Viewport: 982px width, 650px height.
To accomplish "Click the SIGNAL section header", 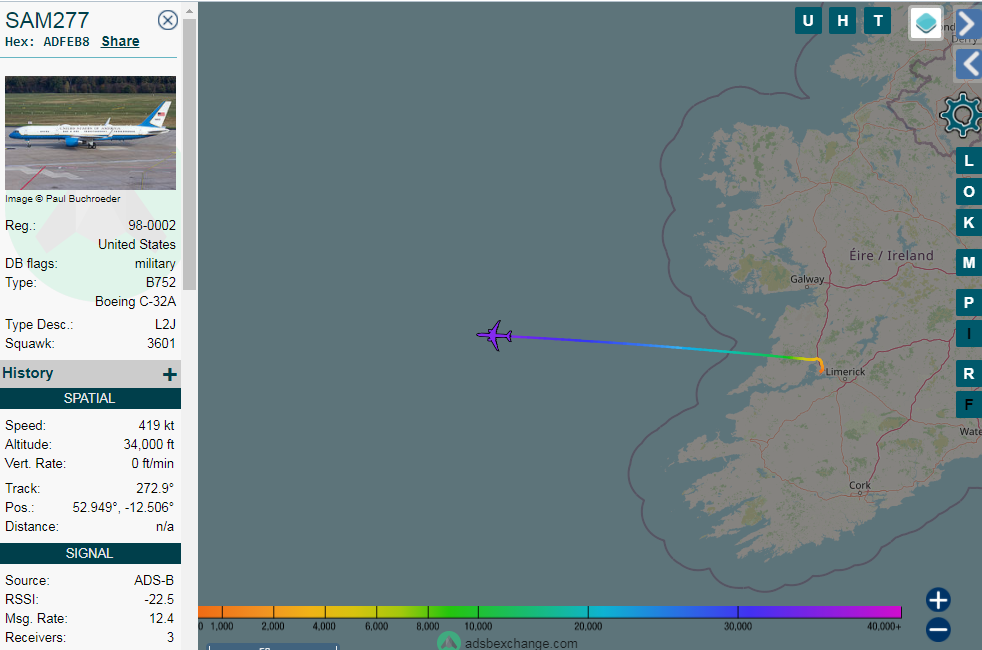I will [90, 554].
